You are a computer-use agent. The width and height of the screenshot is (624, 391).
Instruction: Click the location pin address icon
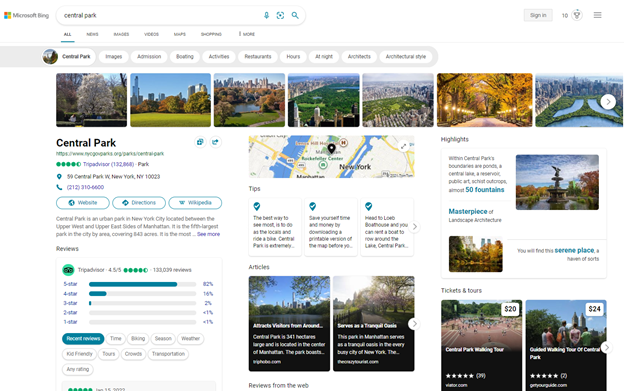59,177
